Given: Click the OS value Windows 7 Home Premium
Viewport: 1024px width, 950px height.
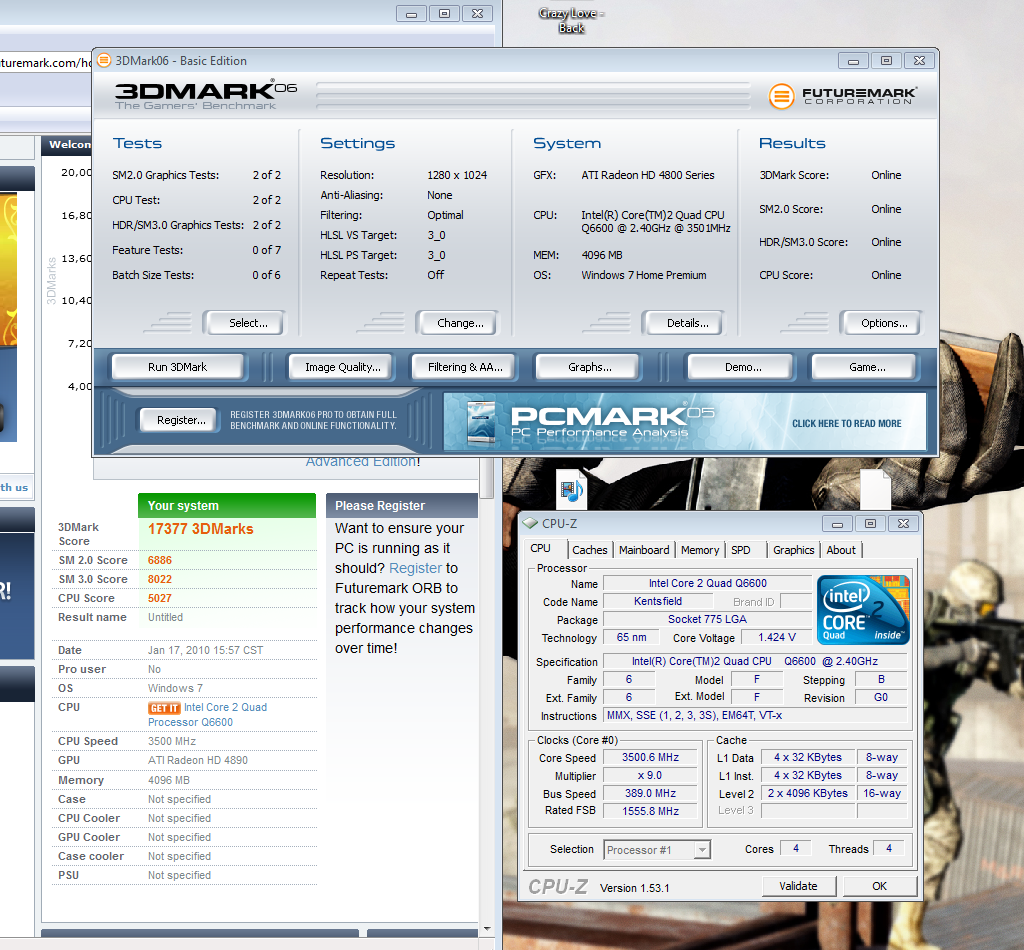Looking at the screenshot, I should pyautogui.click(x=644, y=275).
